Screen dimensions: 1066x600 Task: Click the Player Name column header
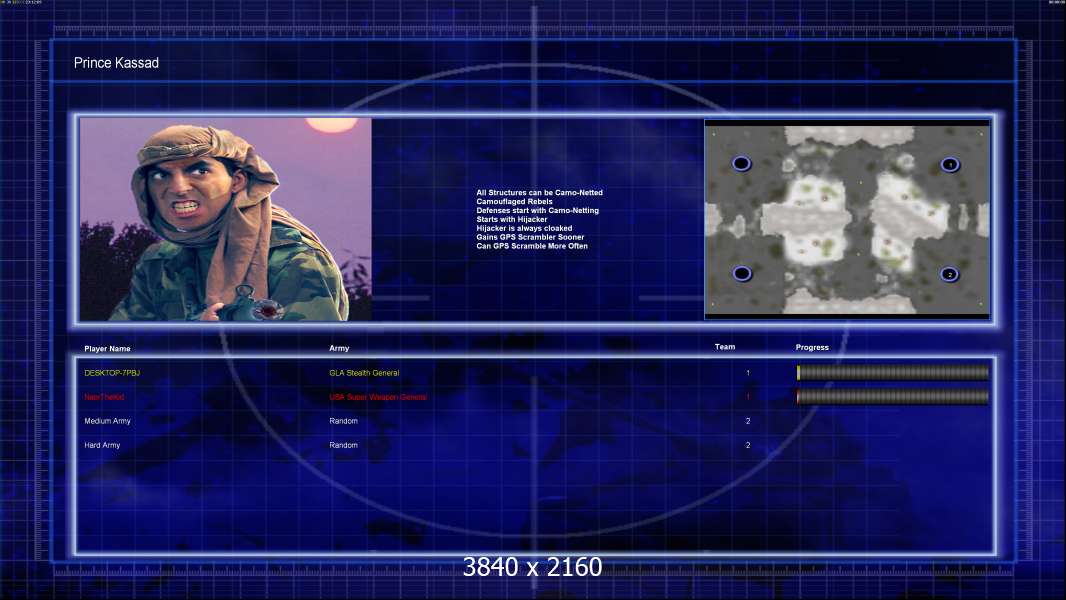coord(107,349)
